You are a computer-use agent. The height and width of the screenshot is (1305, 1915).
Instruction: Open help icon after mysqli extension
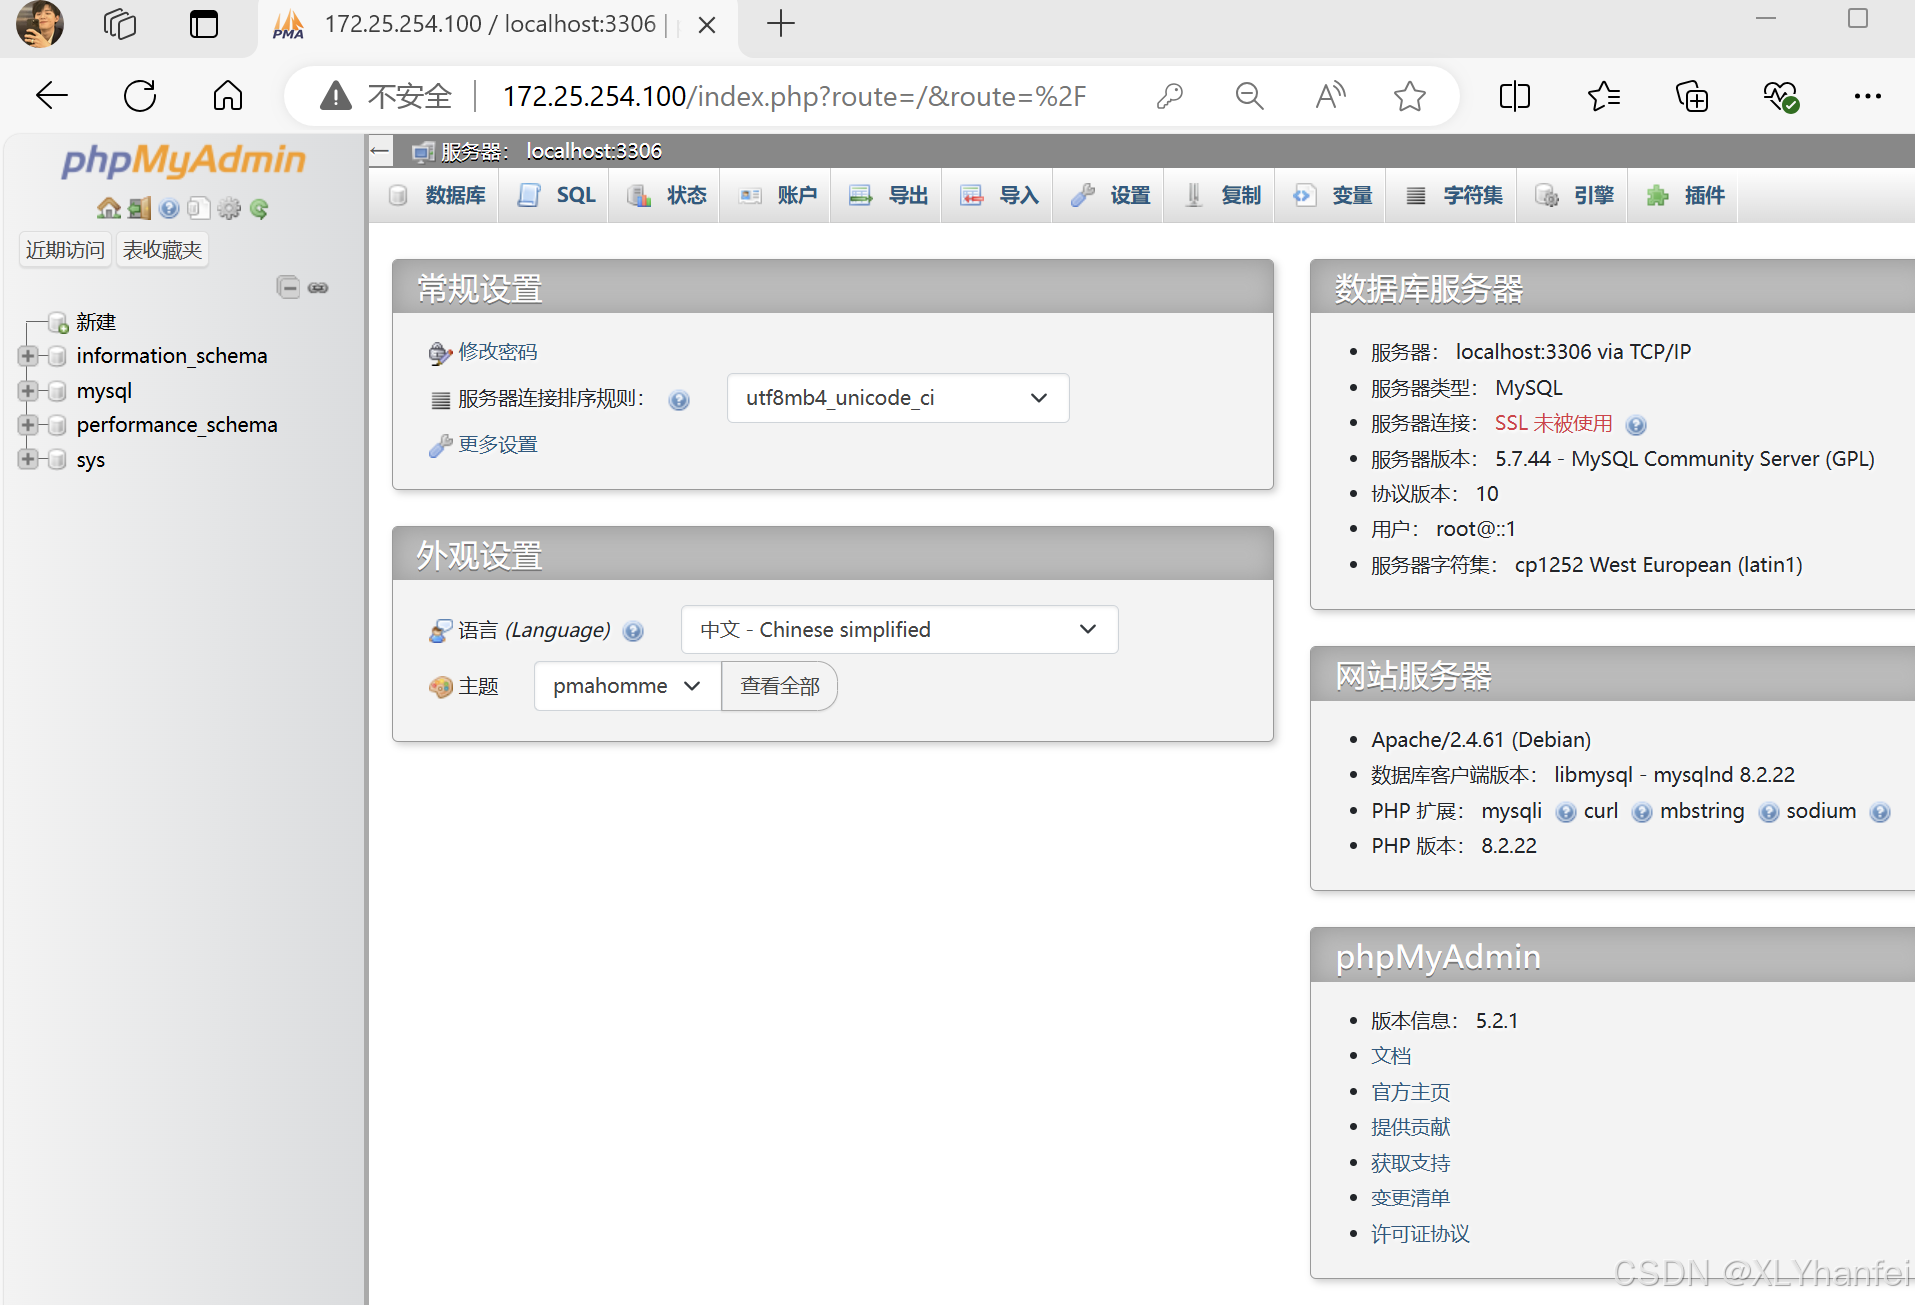click(x=1566, y=812)
